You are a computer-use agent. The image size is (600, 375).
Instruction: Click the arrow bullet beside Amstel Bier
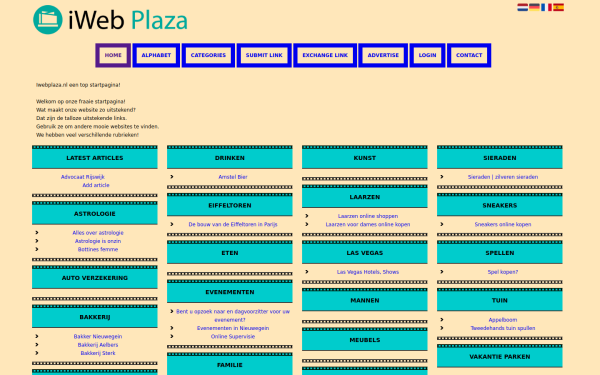pyautogui.click(x=172, y=177)
